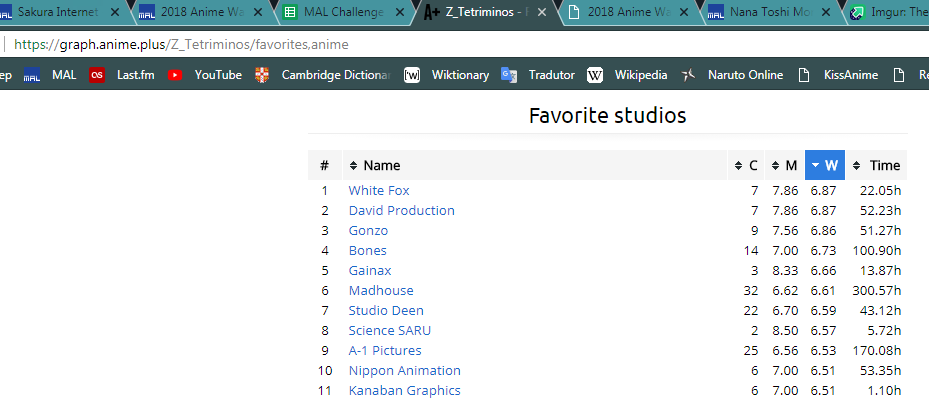This screenshot has height=405, width=929.
Task: Open the Last.fm bookmark icon
Action: click(97, 75)
